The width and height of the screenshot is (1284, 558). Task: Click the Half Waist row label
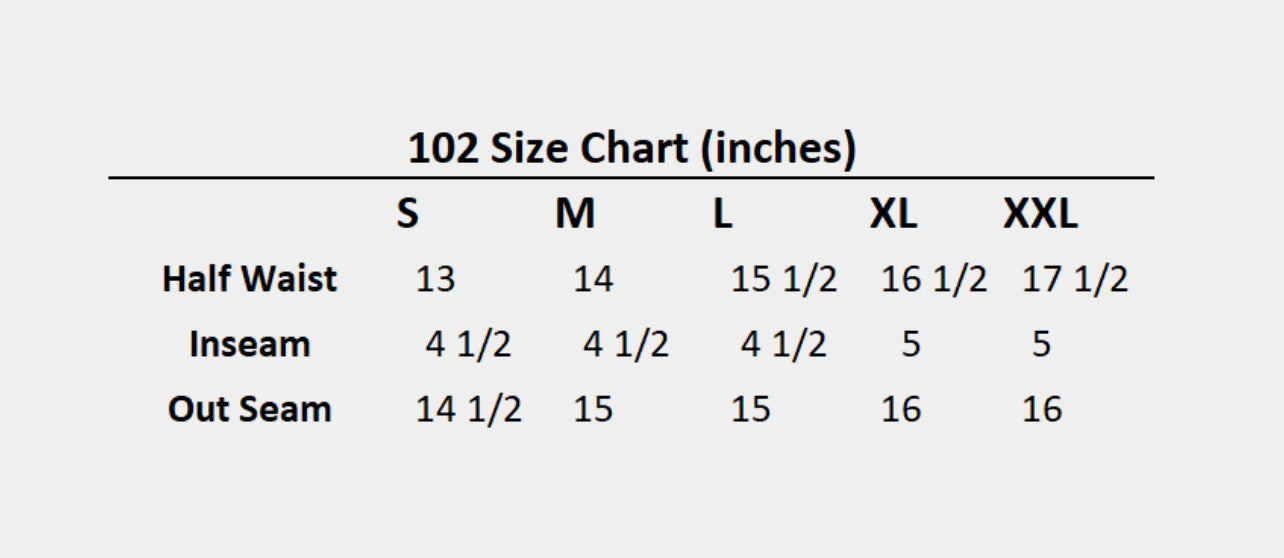click(250, 279)
